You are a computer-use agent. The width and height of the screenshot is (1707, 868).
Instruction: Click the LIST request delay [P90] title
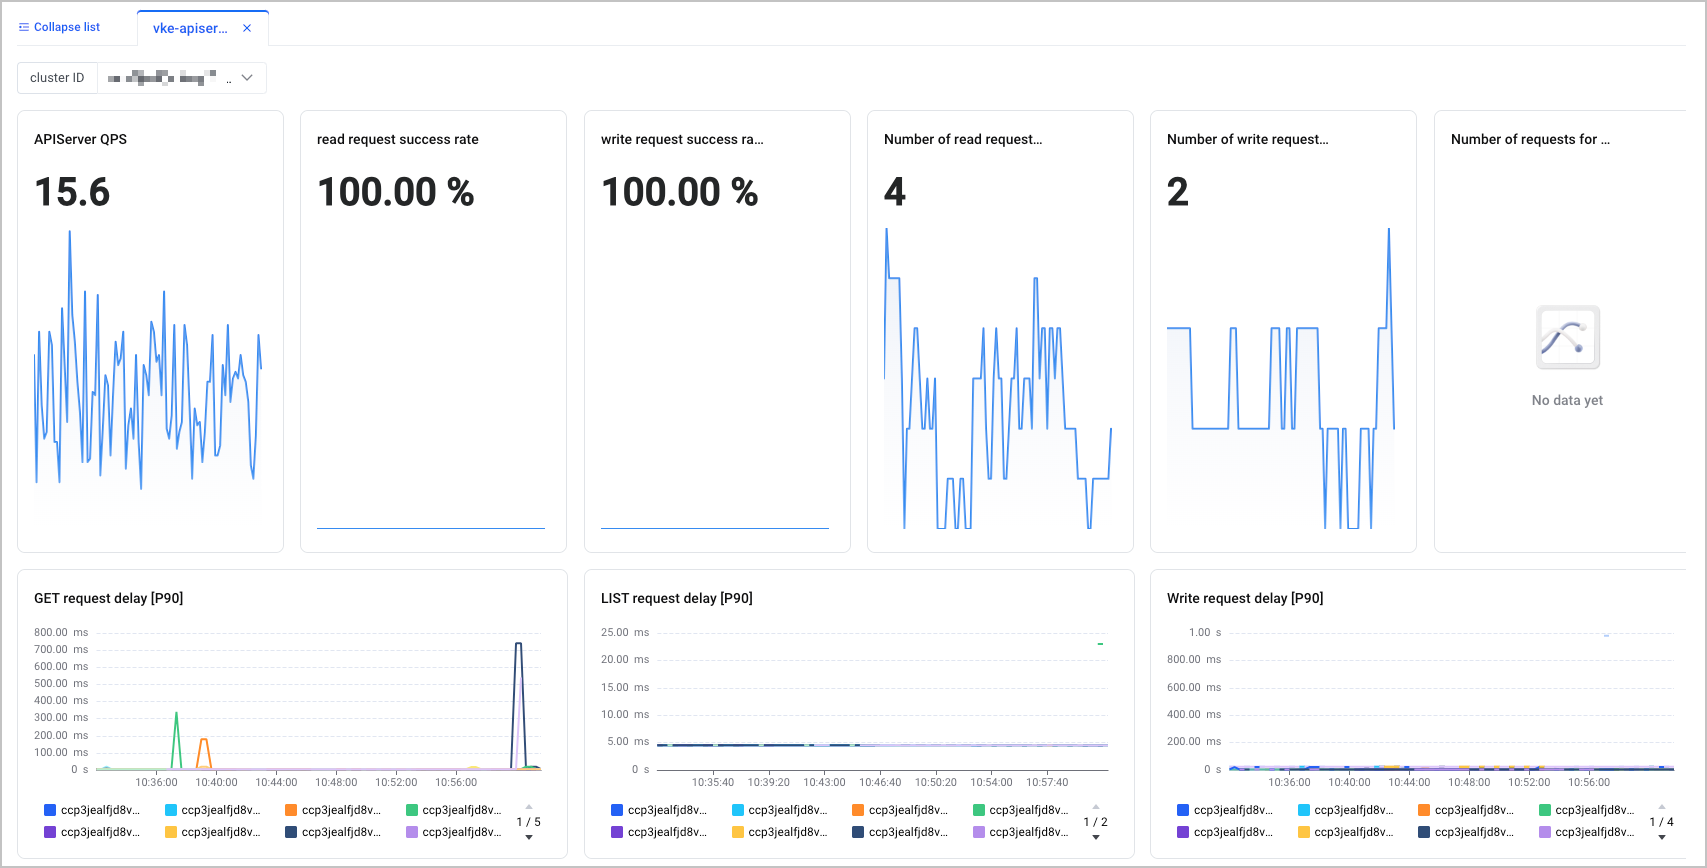coord(677,598)
